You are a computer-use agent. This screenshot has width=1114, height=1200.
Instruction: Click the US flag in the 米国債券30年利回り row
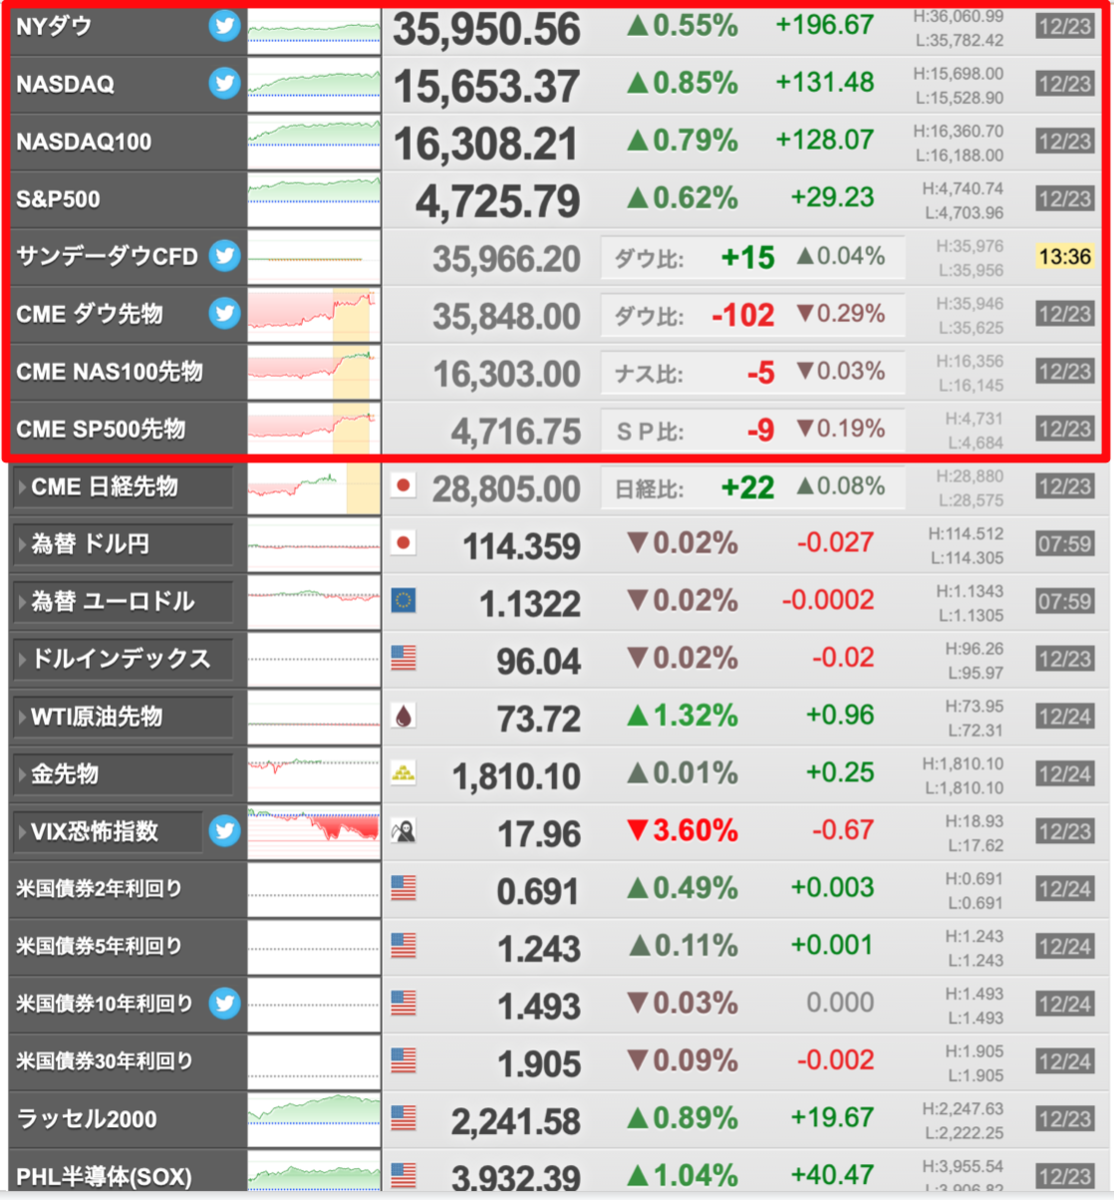click(403, 1060)
